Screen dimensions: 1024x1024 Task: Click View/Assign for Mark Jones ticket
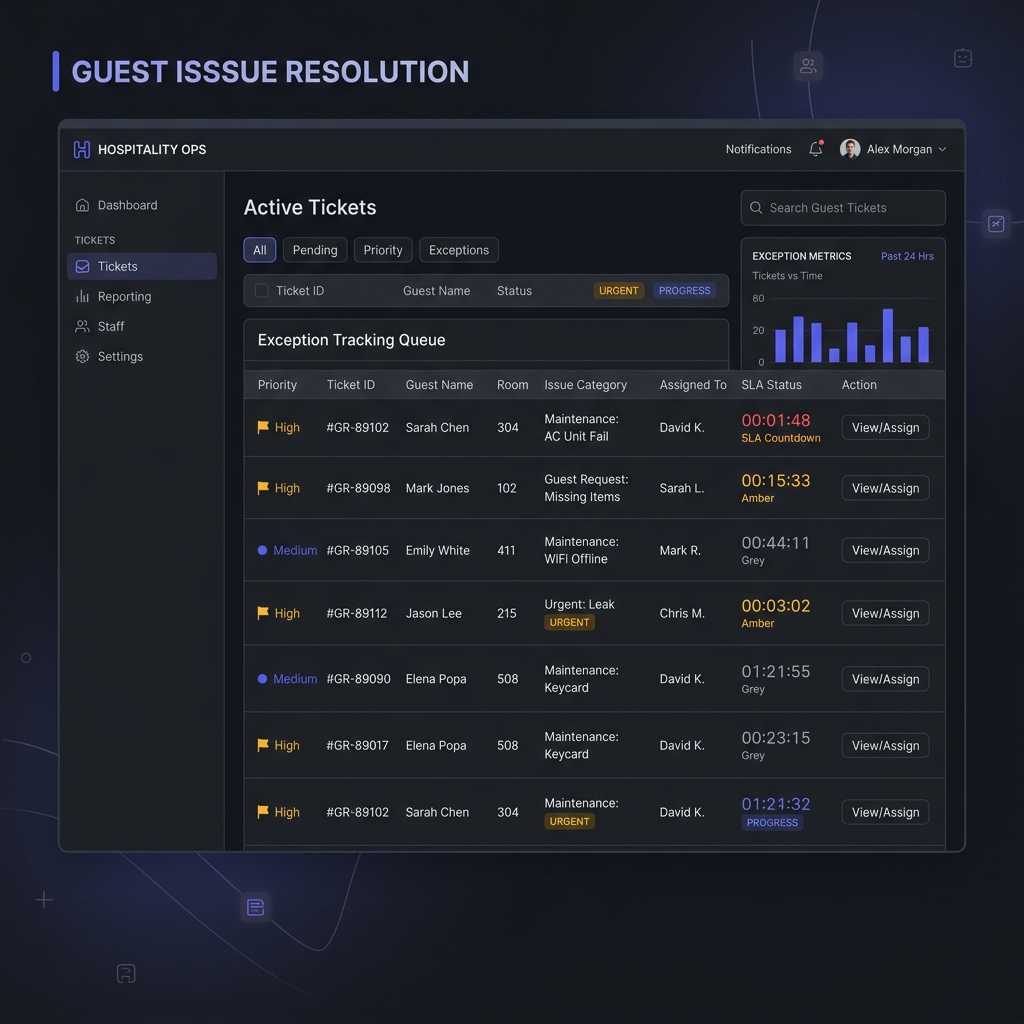point(885,488)
